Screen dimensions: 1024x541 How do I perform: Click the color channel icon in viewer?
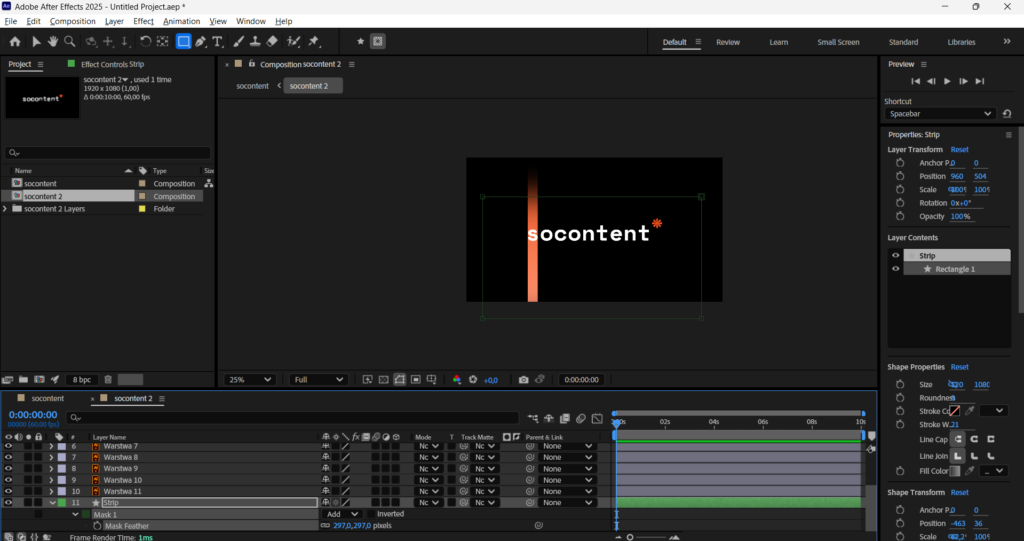pos(456,380)
